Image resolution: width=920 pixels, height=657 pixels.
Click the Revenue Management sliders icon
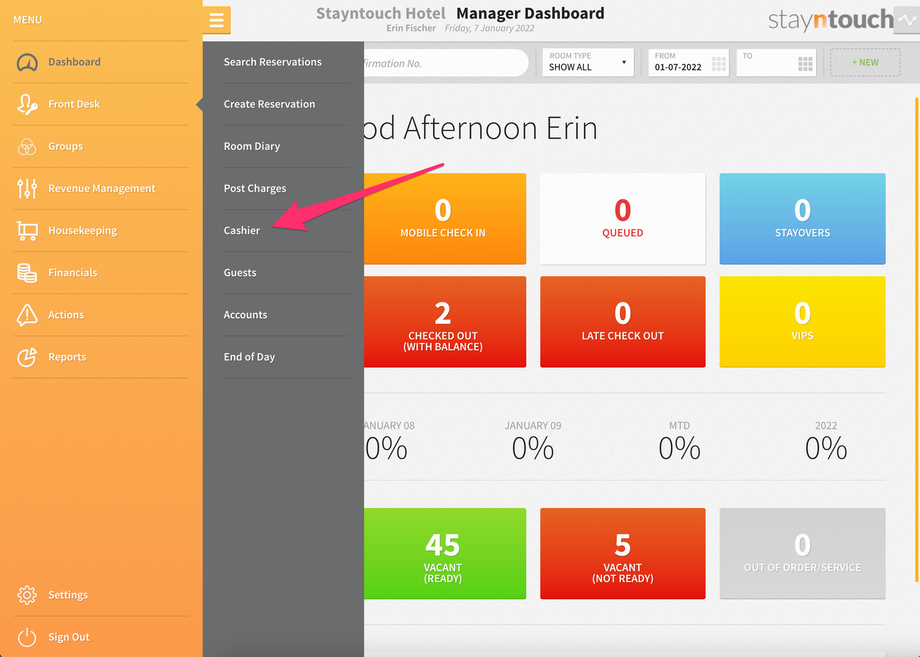point(27,188)
